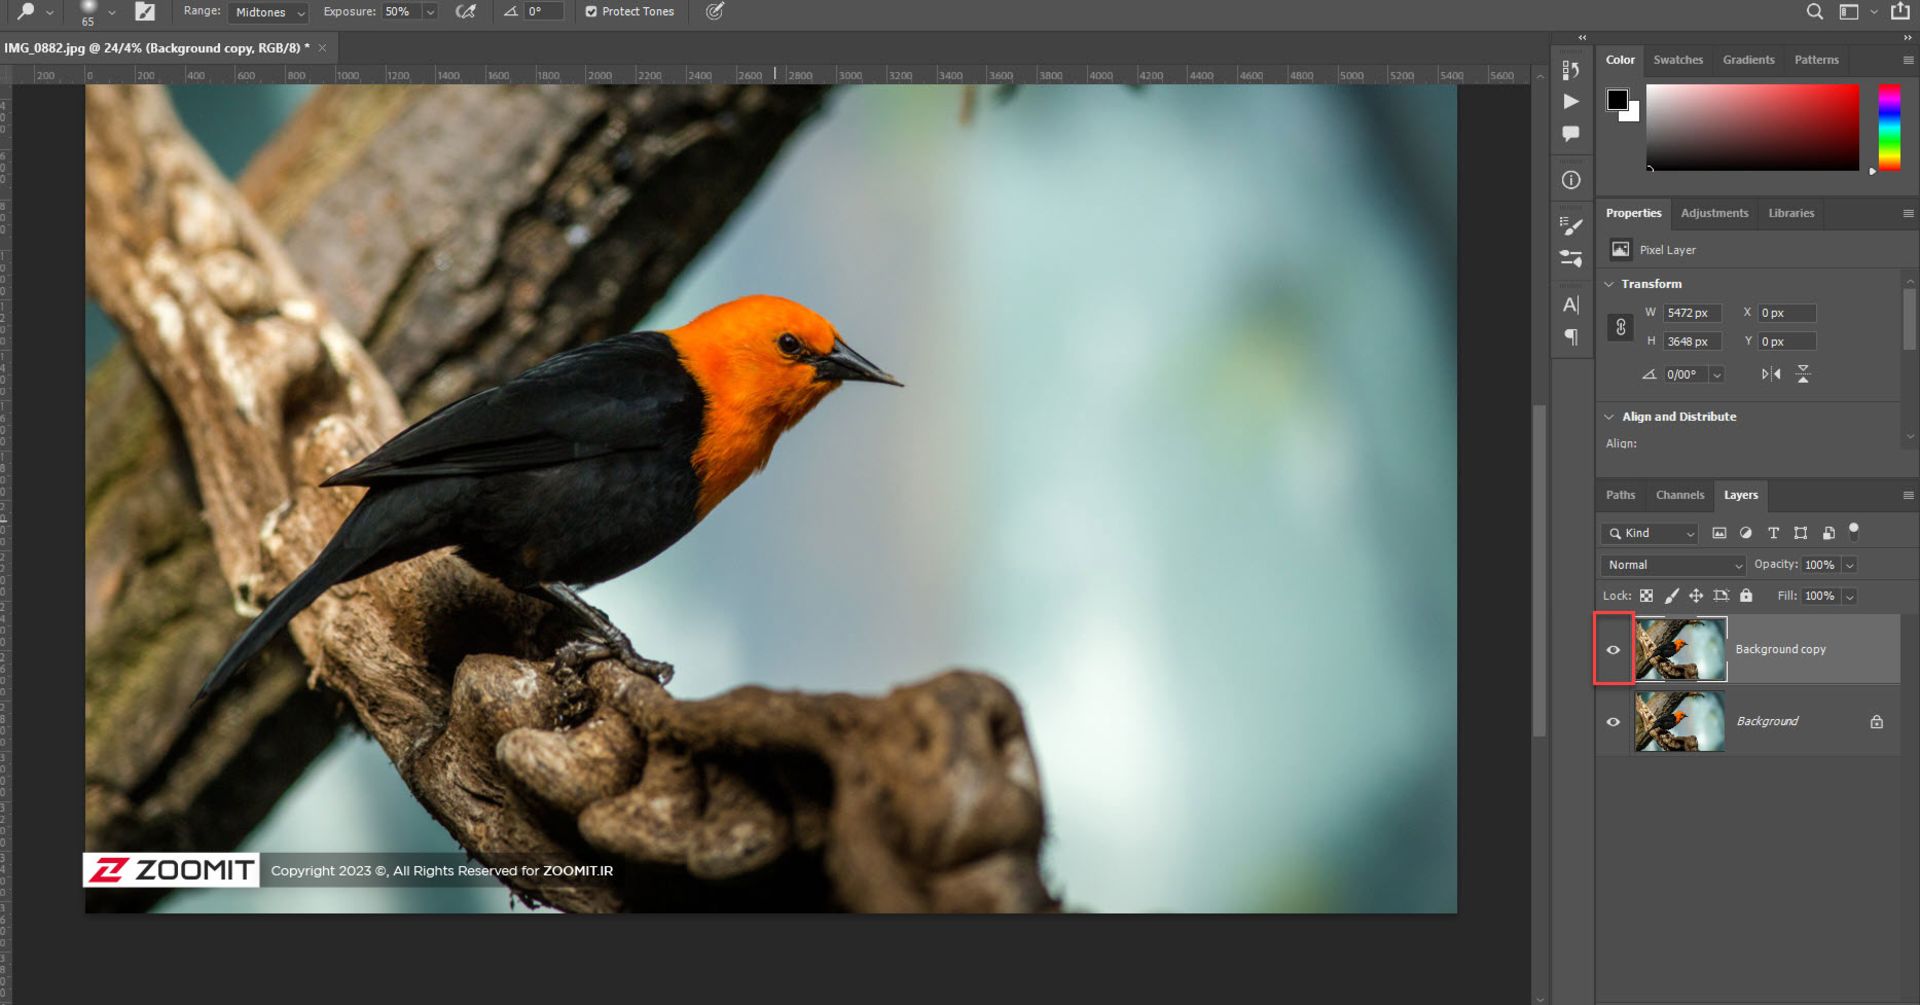The width and height of the screenshot is (1920, 1005).
Task: Click the flip horizontal icon
Action: tap(1771, 374)
